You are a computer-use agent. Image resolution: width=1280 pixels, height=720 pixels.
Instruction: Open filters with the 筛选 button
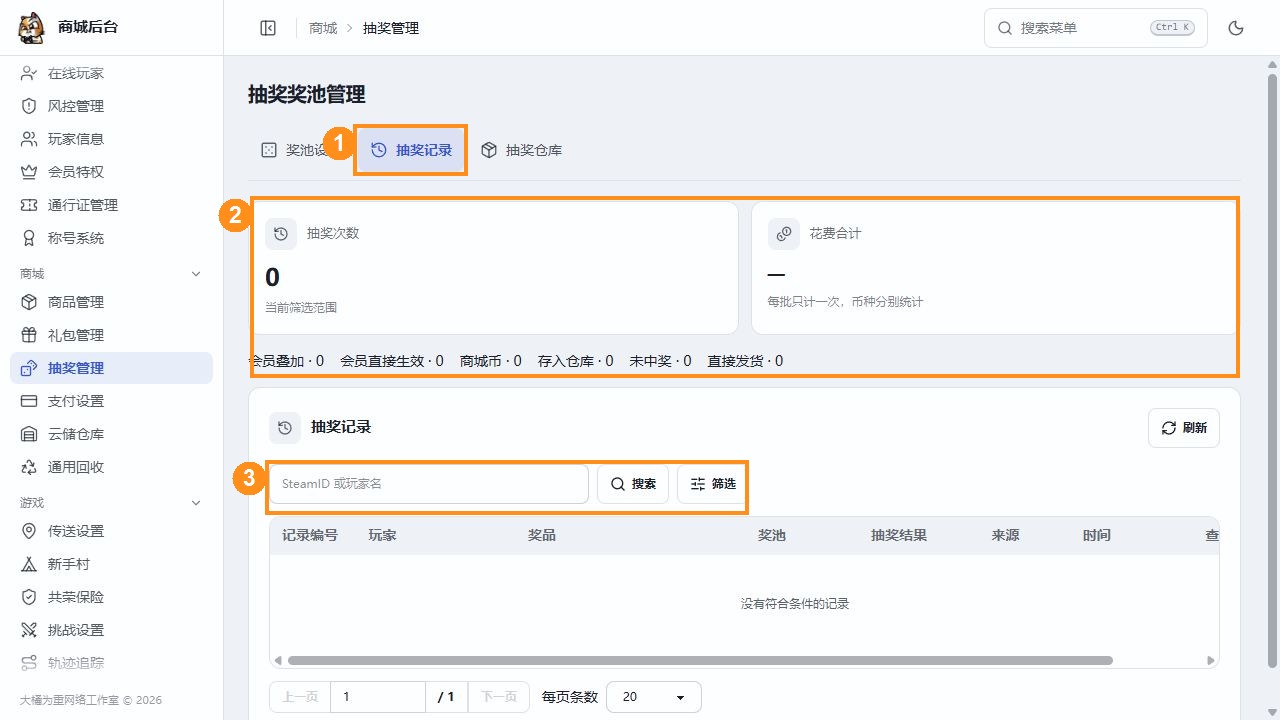click(x=712, y=484)
